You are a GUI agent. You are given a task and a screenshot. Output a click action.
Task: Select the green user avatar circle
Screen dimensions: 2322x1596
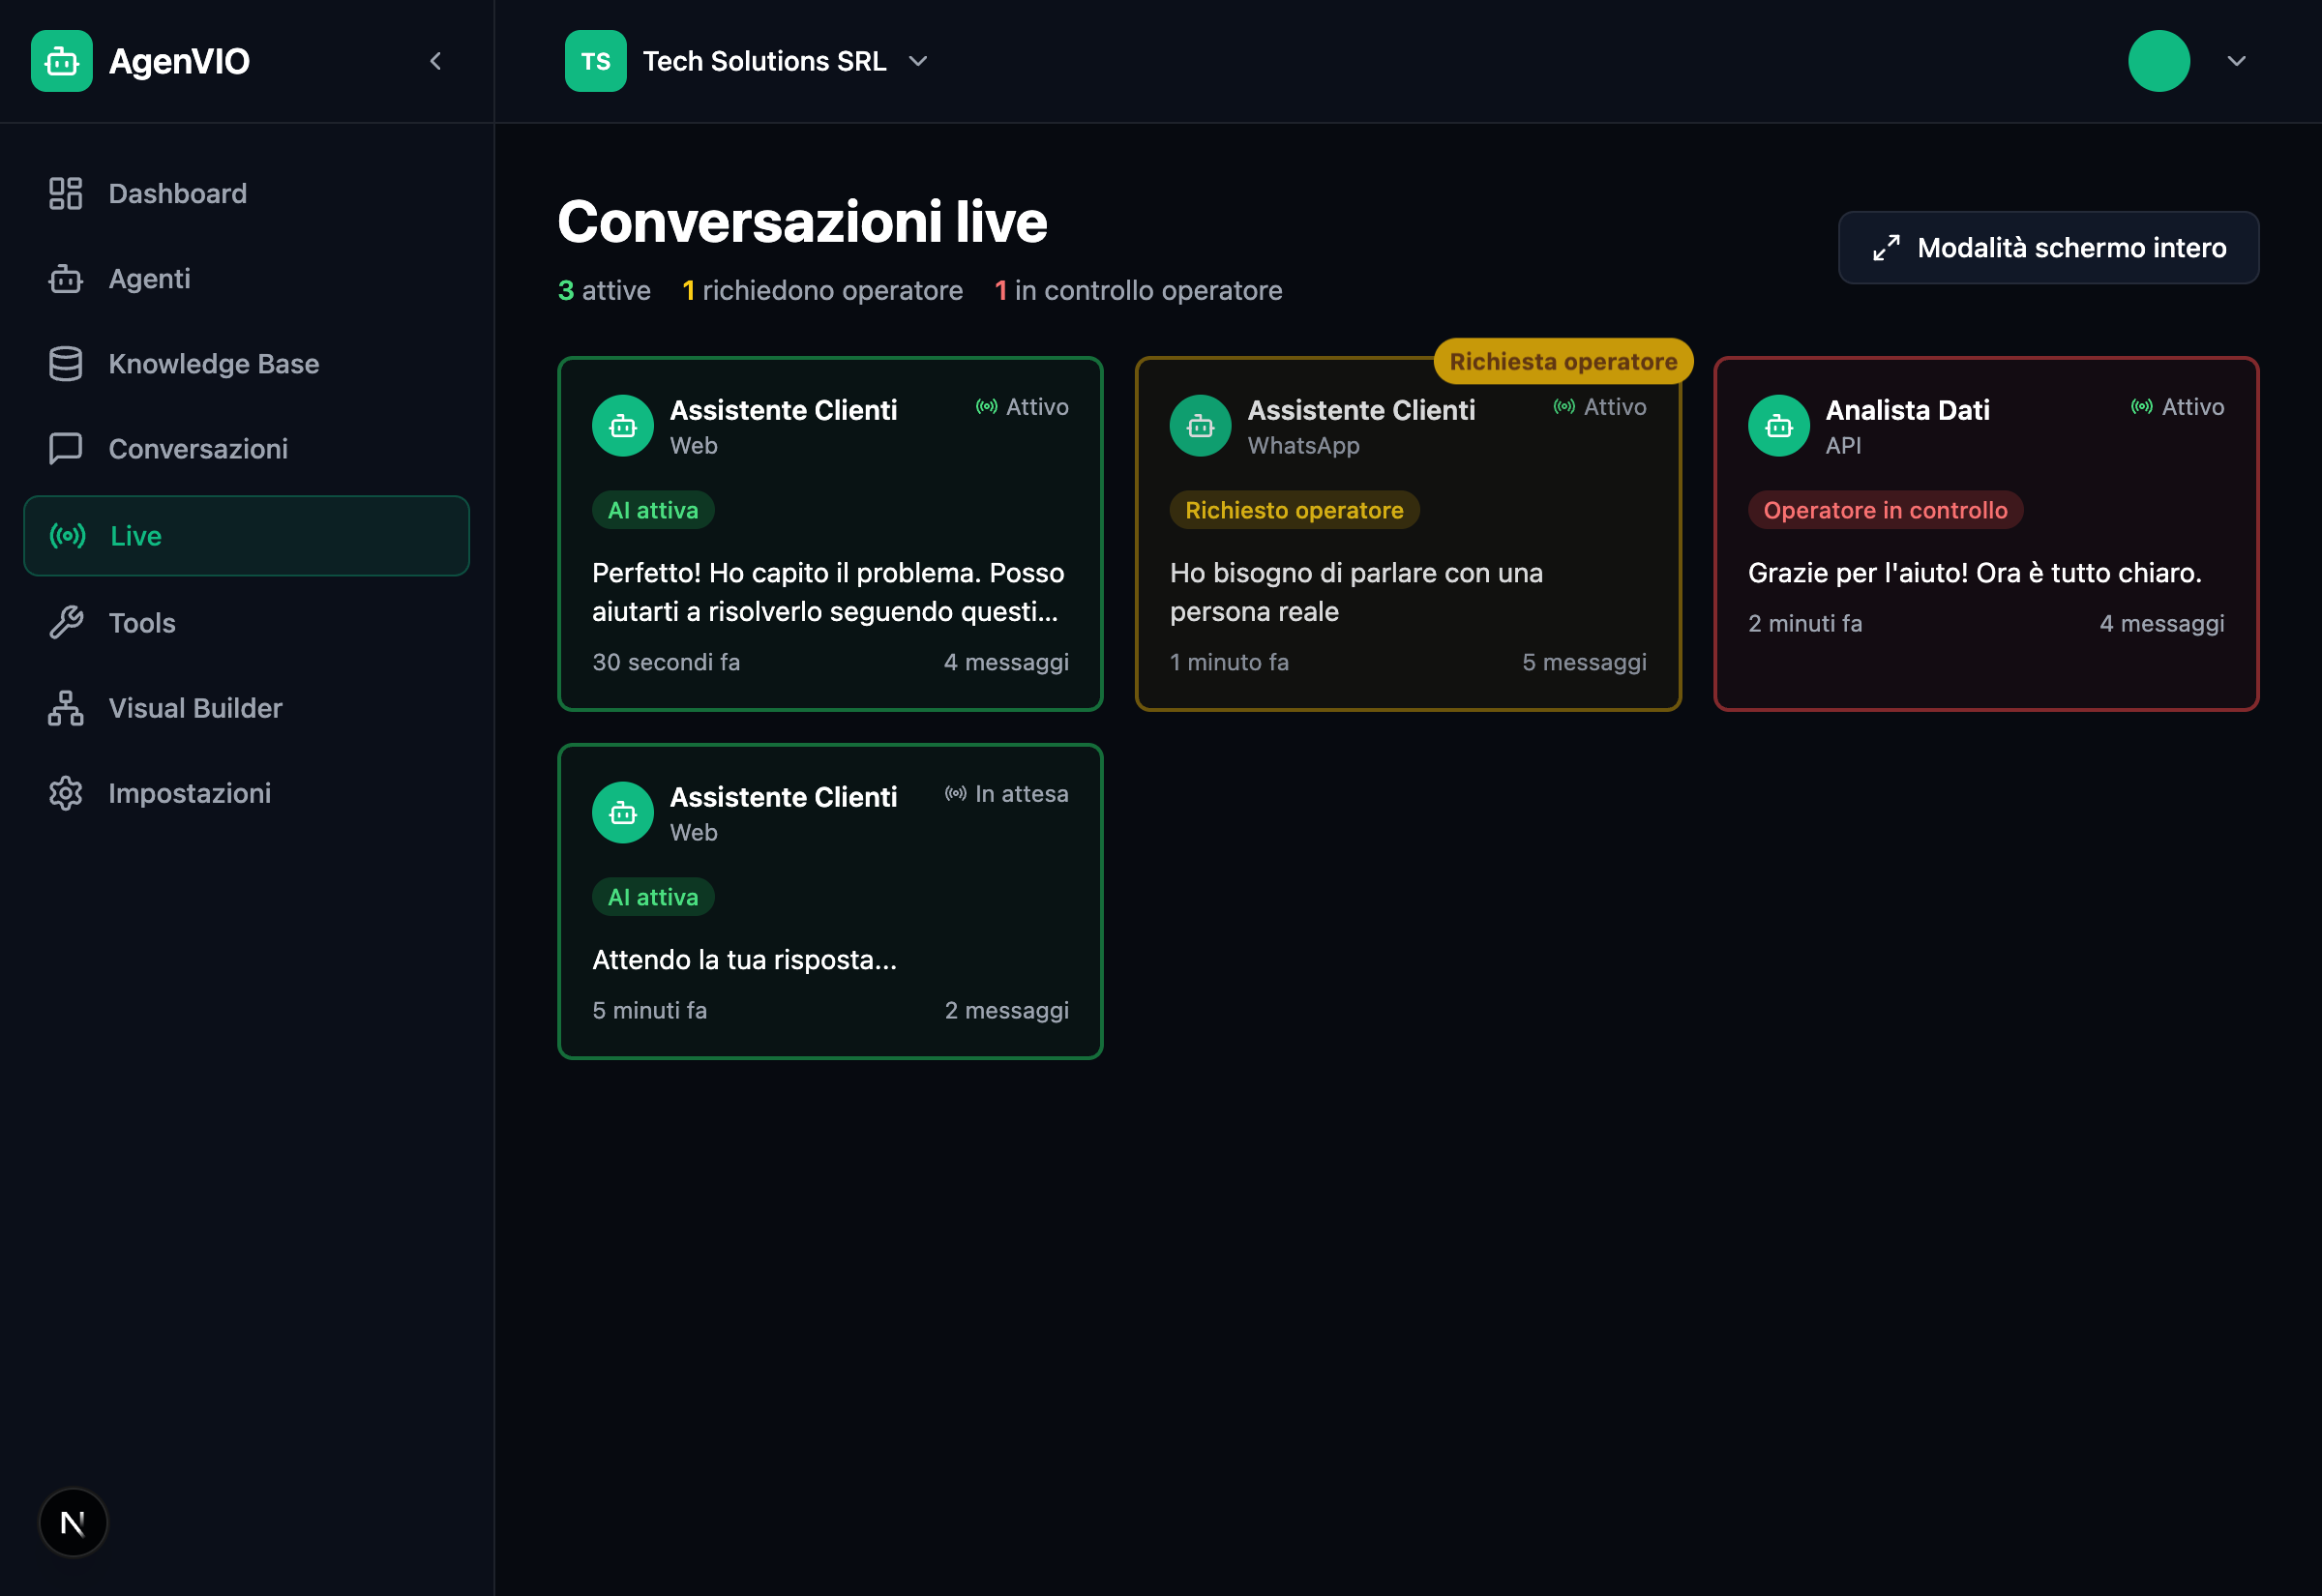[2159, 61]
